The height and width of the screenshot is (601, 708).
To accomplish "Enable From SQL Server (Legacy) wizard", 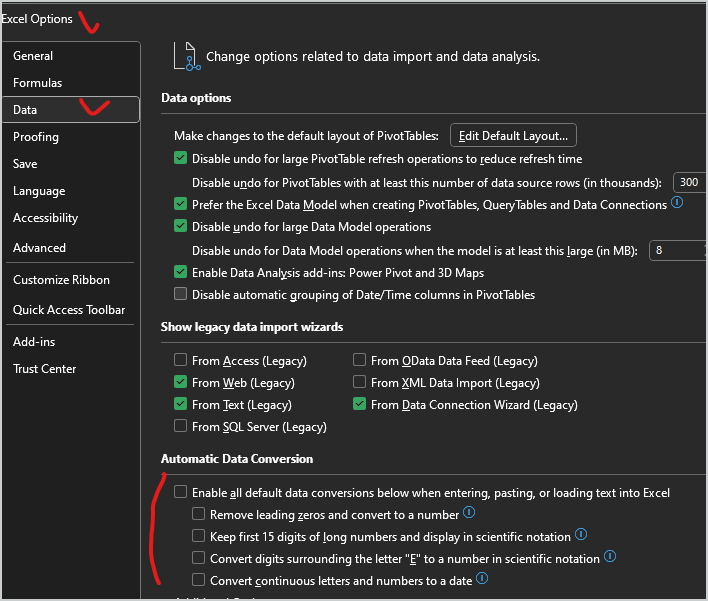I will (180, 426).
